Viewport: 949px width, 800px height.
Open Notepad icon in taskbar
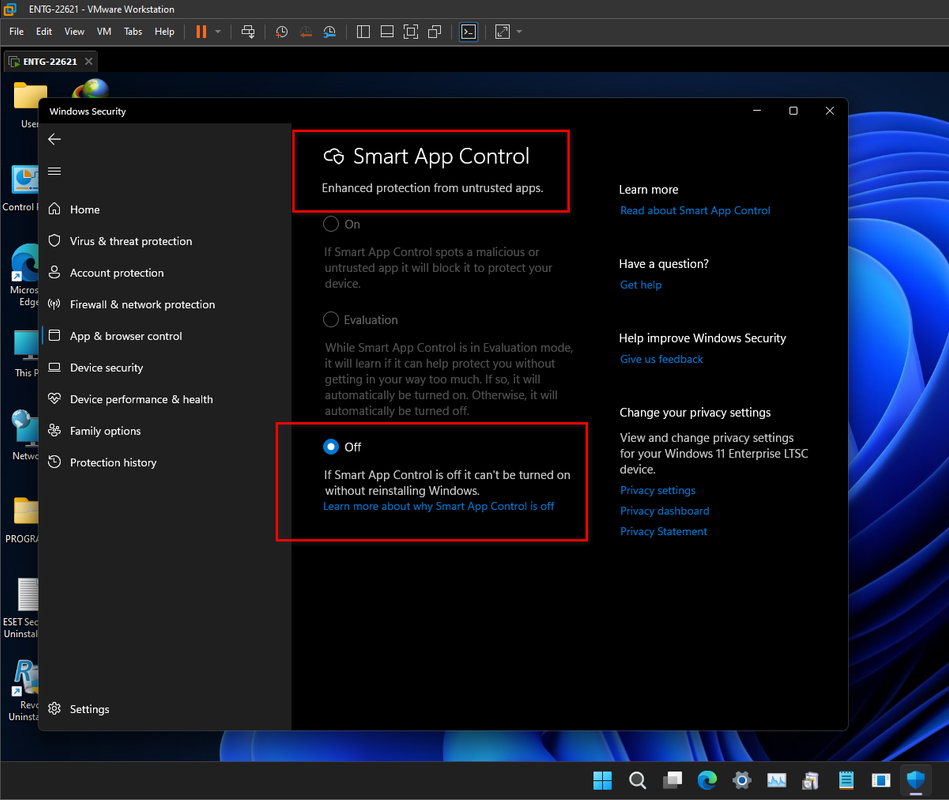click(x=846, y=781)
